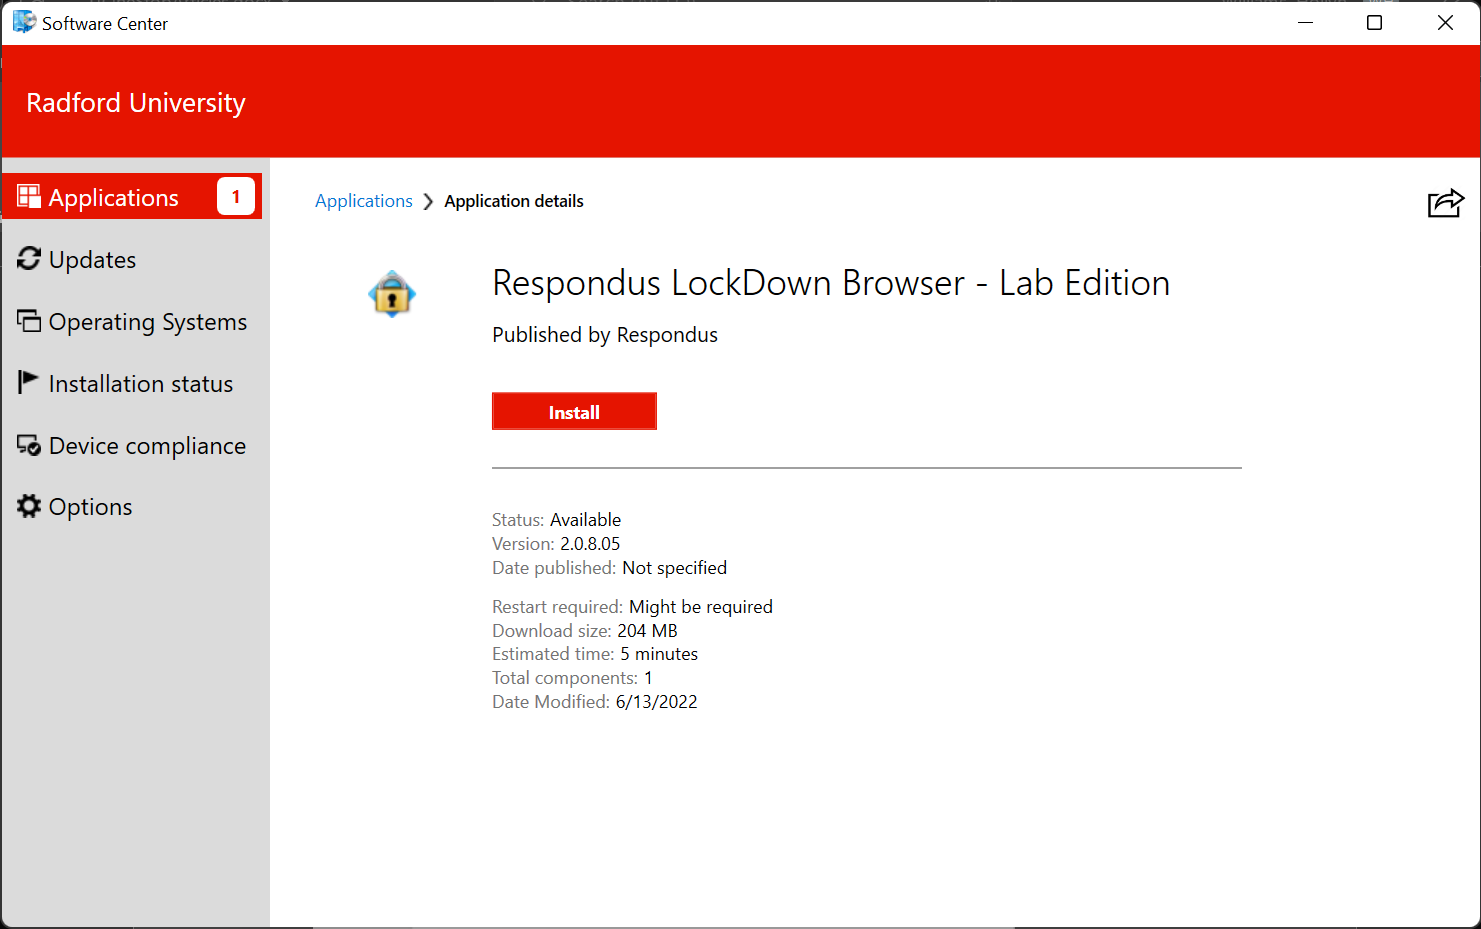1481x929 pixels.
Task: Click 'Restart required: Might be required' line
Action: coord(632,607)
